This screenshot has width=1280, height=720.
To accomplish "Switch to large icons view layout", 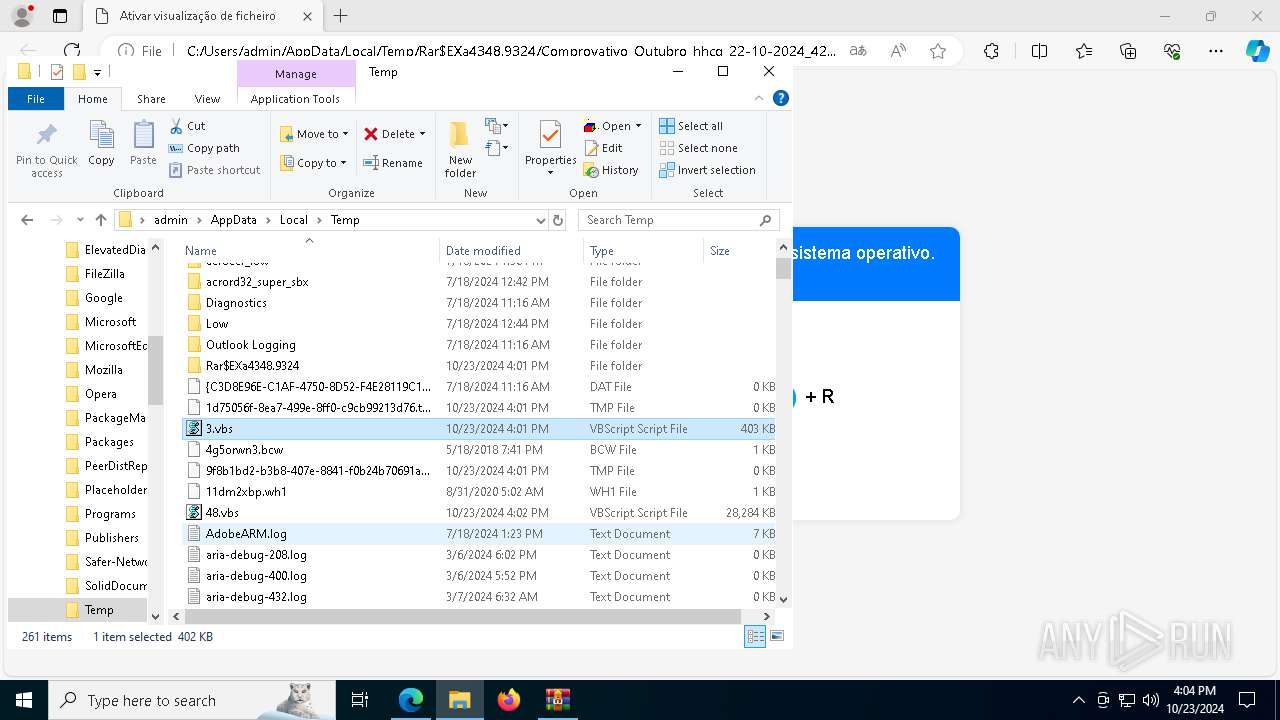I will pyautogui.click(x=777, y=636).
